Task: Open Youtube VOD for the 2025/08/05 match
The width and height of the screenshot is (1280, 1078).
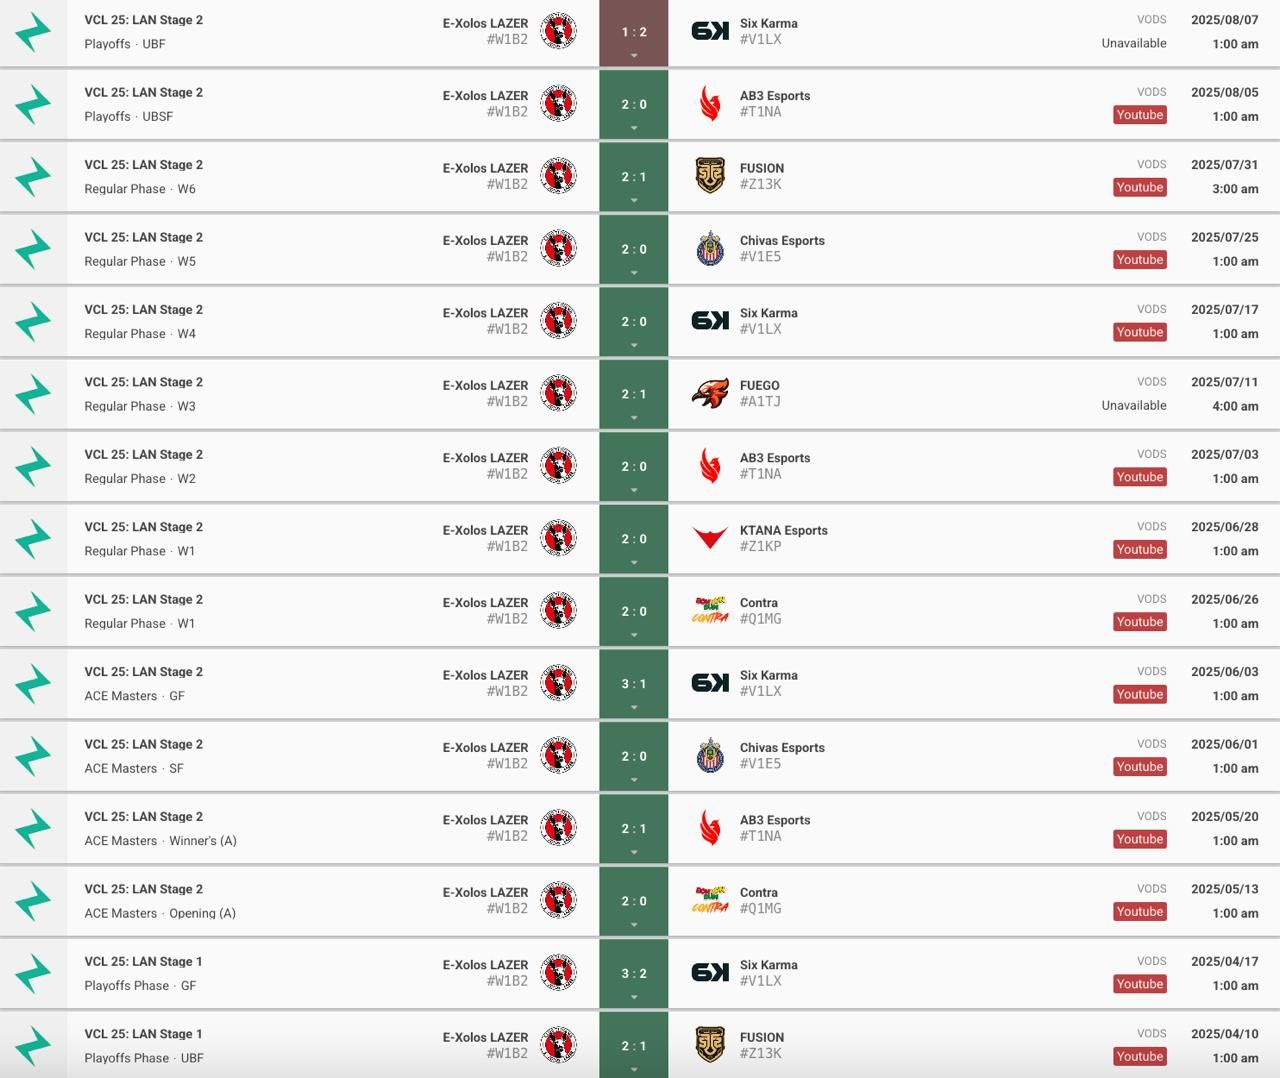Action: point(1140,115)
